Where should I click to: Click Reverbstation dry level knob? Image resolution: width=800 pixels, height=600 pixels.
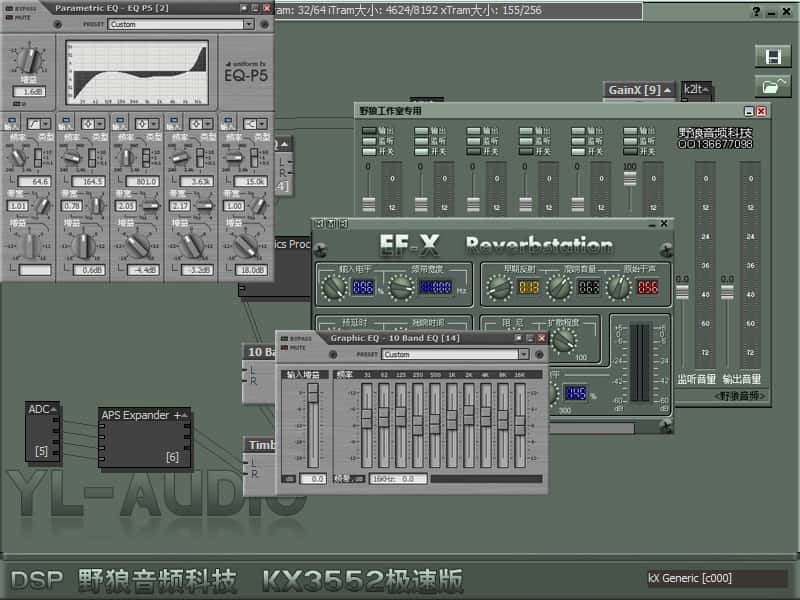point(618,287)
